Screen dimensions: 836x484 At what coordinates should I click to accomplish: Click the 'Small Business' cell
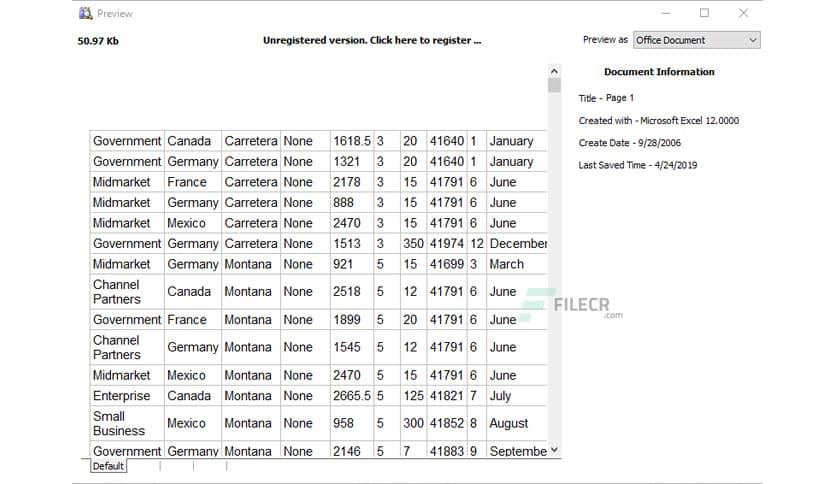click(127, 423)
